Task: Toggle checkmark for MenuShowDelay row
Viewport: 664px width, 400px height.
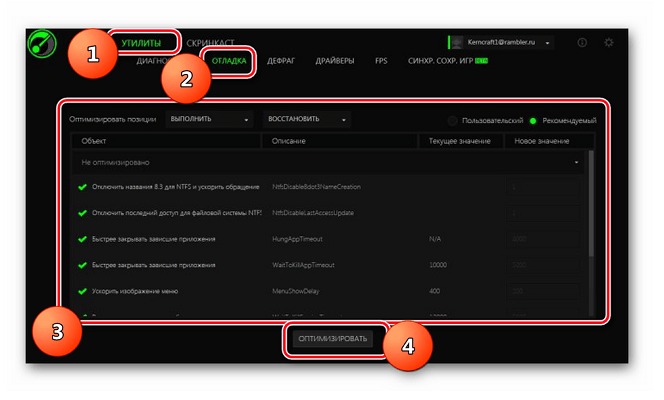Action: click(82, 291)
